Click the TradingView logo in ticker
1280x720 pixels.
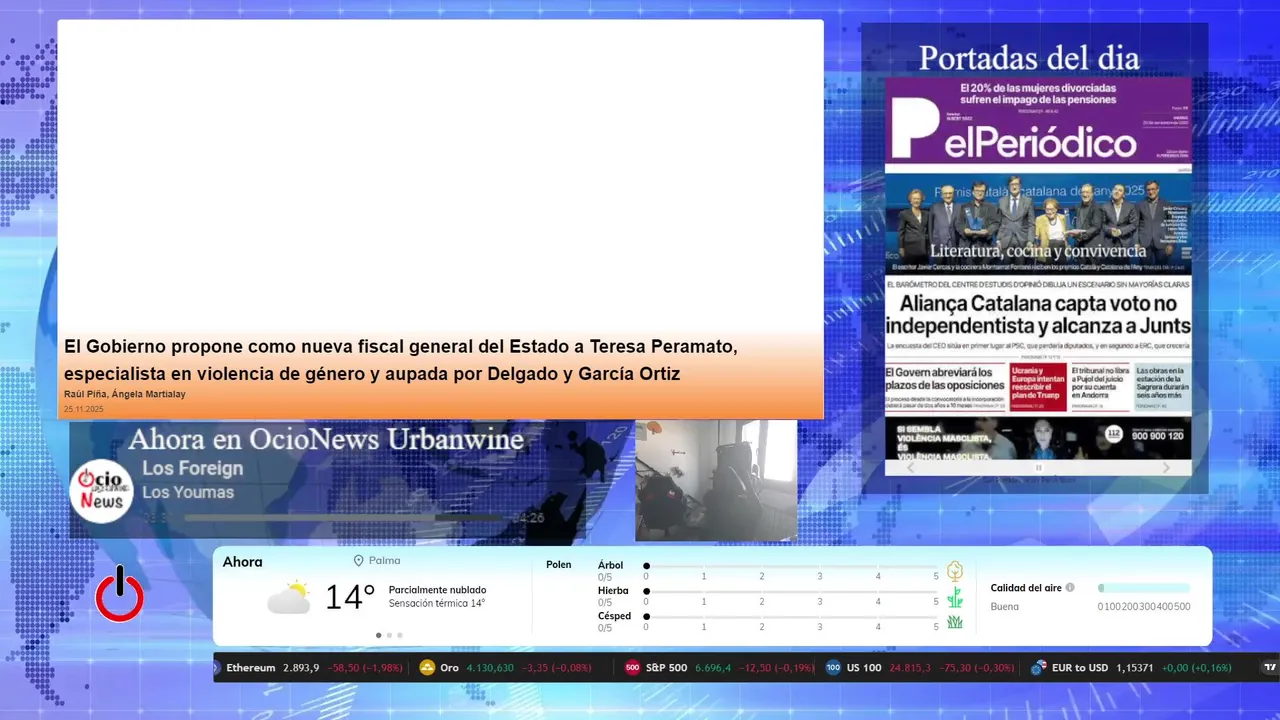(x=1270, y=668)
